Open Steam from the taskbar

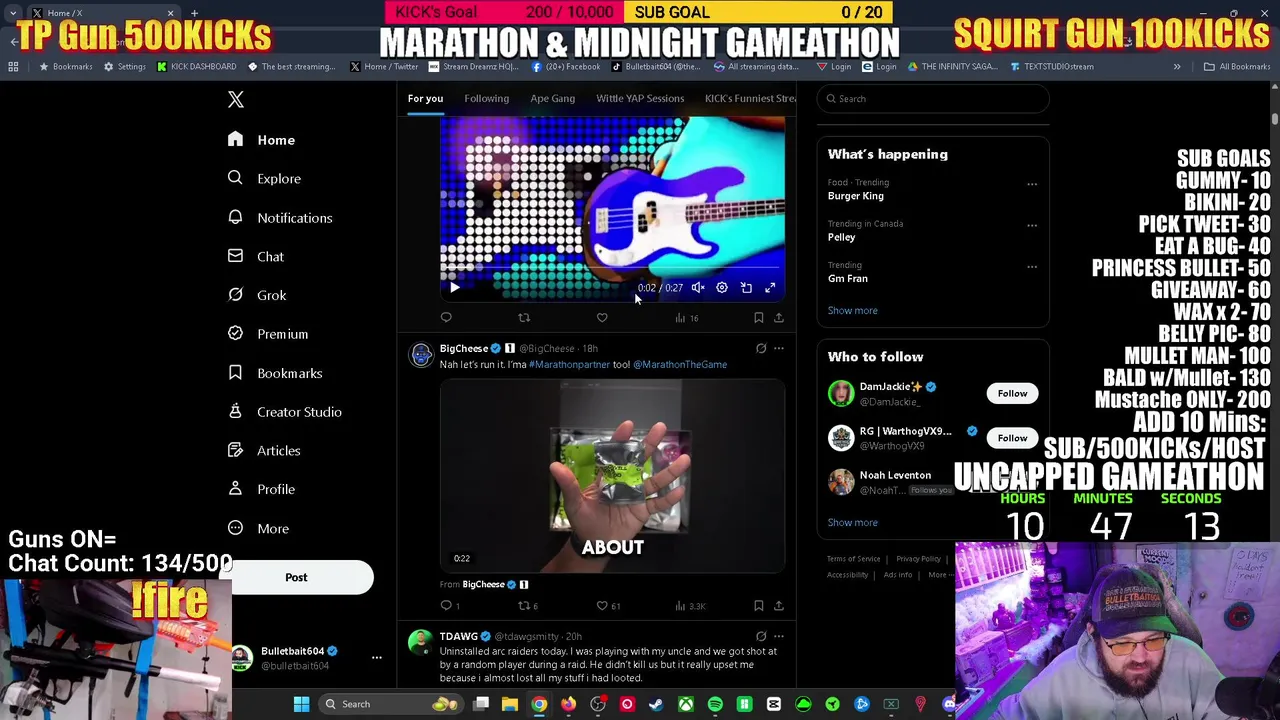[x=656, y=704]
